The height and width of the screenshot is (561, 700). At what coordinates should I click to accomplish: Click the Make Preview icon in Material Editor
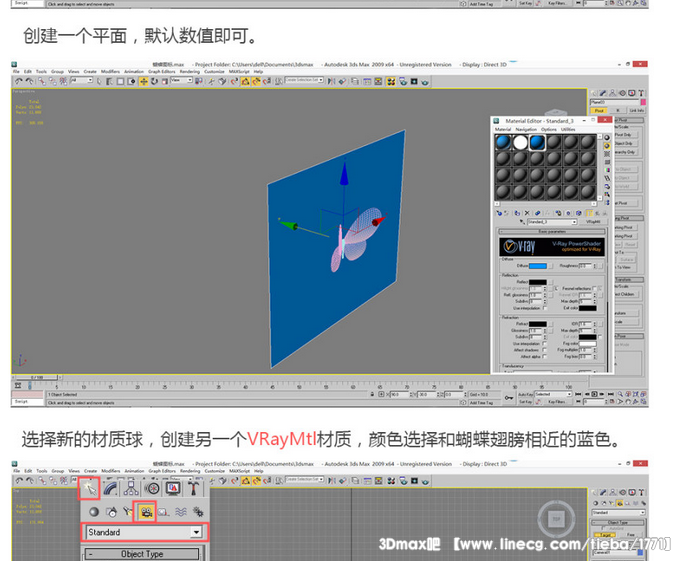[607, 178]
